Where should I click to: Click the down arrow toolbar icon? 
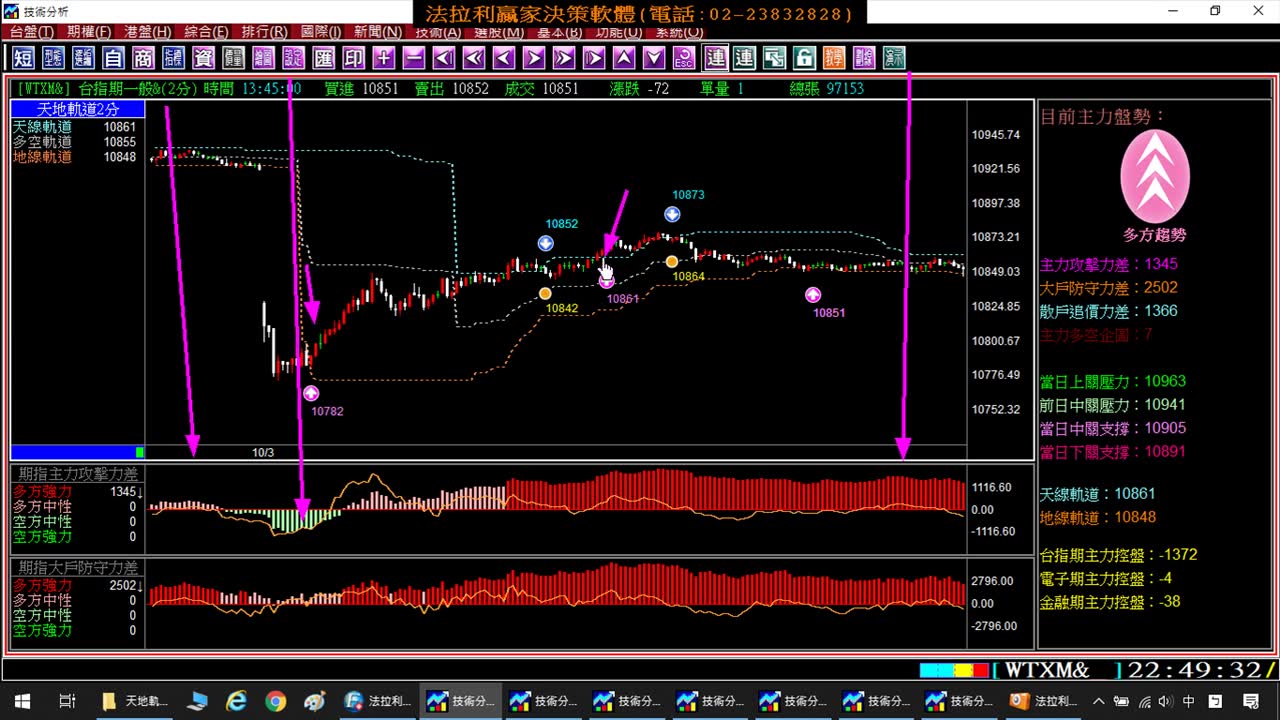(654, 57)
